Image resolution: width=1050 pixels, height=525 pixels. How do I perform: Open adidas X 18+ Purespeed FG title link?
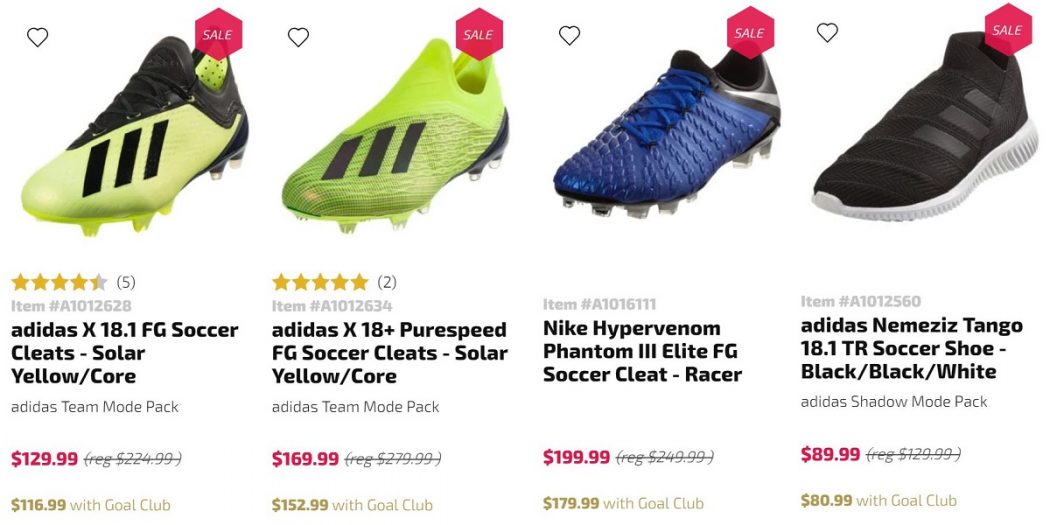(390, 353)
